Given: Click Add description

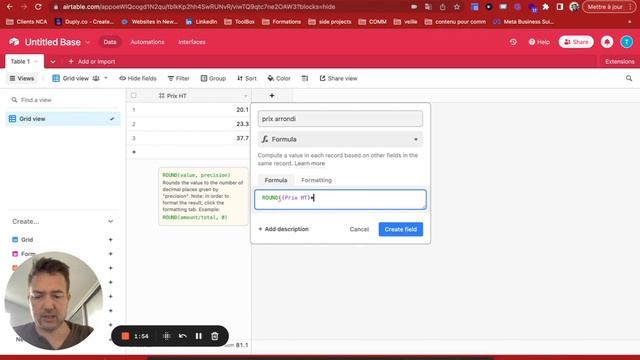Looking at the screenshot, I should coord(283,229).
